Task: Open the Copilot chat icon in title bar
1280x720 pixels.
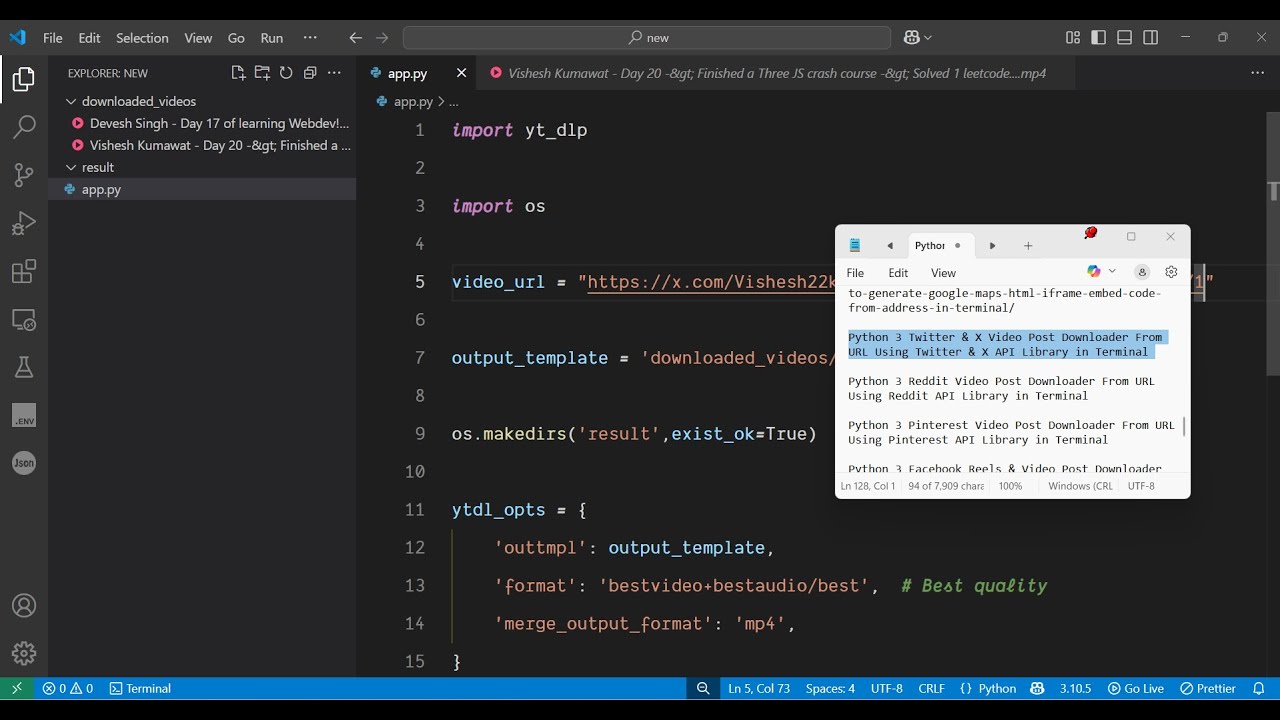Action: pyautogui.click(x=911, y=38)
